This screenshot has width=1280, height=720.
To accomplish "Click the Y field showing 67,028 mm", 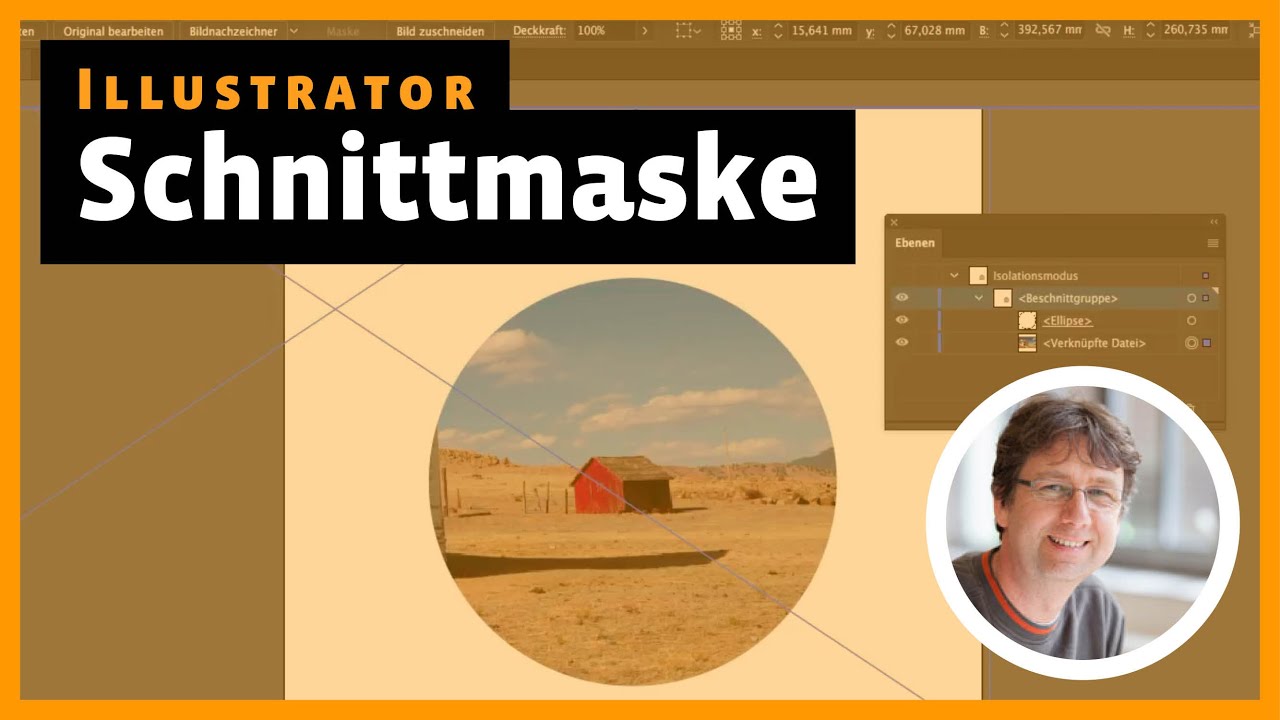I will click(935, 31).
